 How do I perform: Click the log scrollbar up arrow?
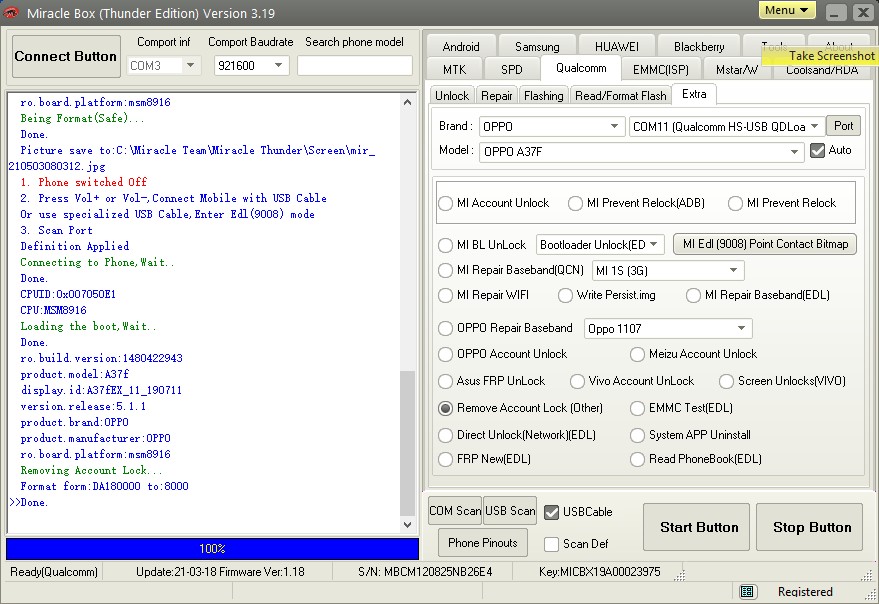pos(408,102)
